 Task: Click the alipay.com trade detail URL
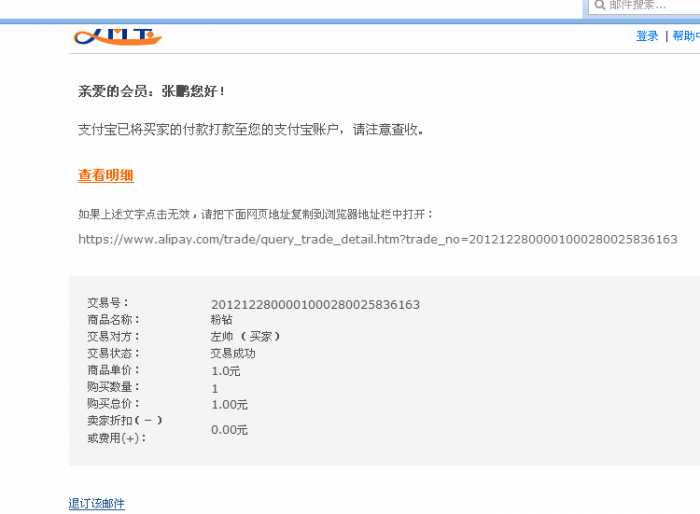[x=378, y=239]
